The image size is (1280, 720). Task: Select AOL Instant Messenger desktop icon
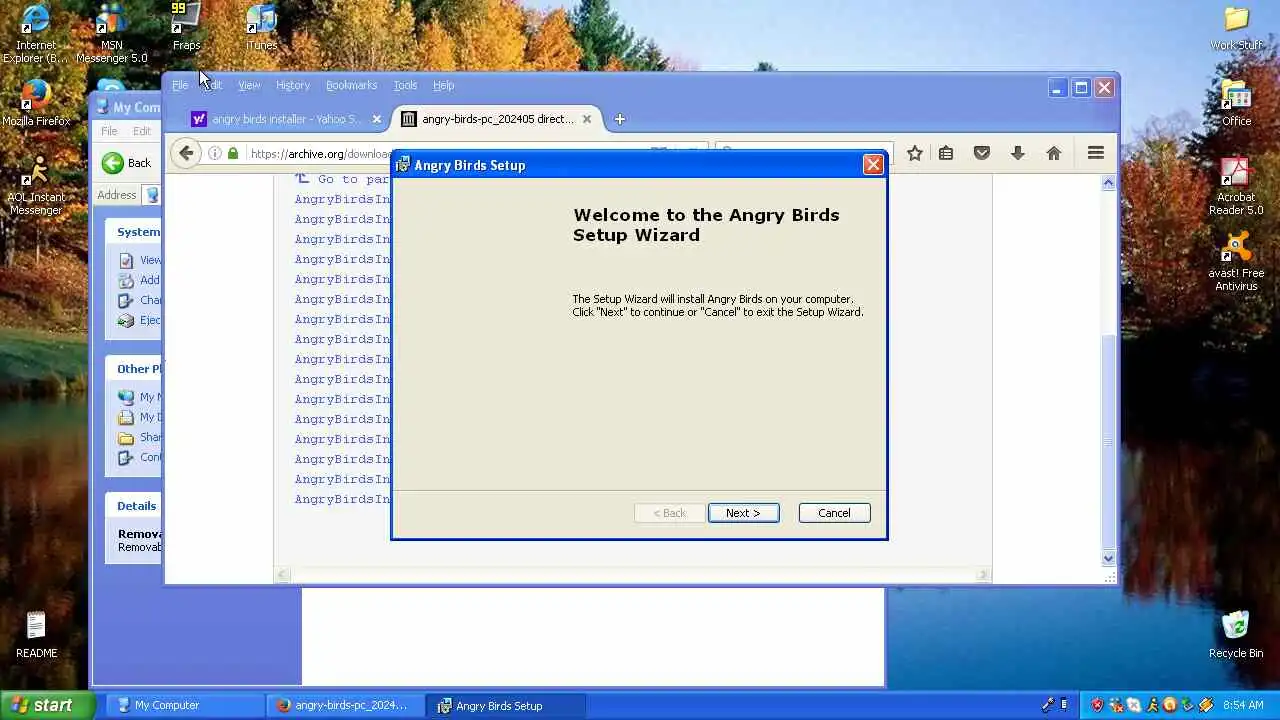[x=36, y=186]
